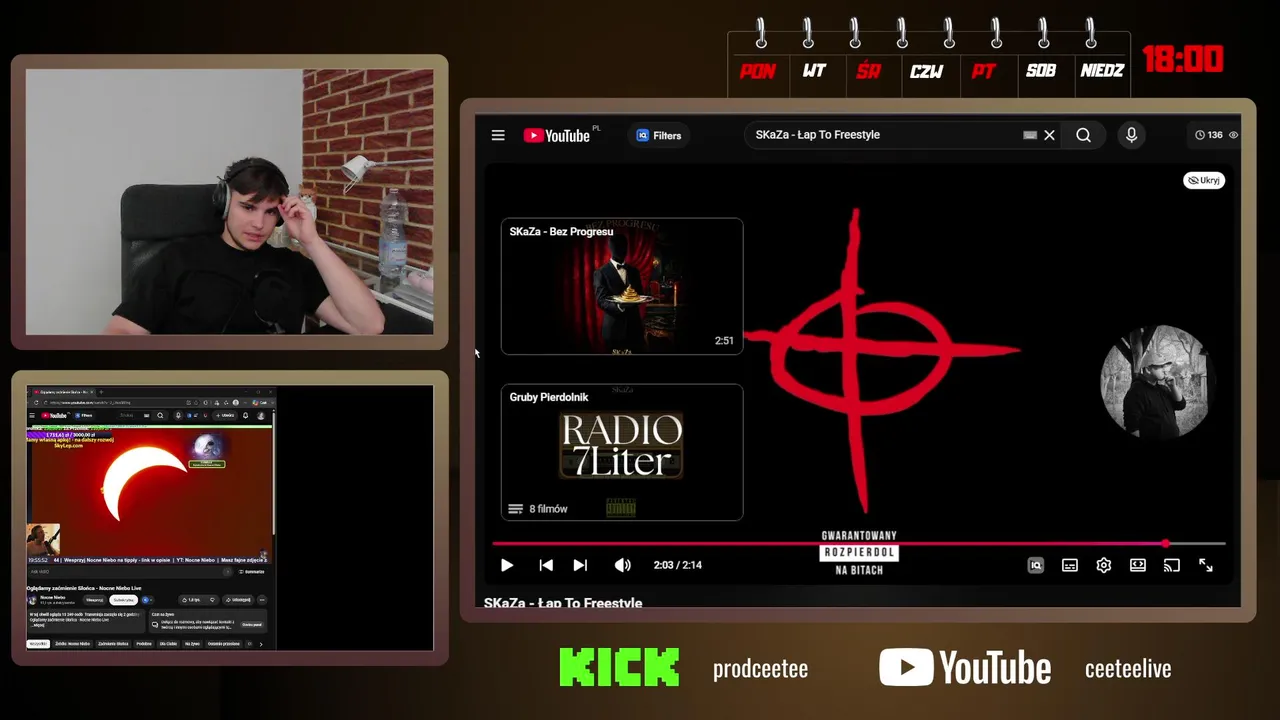Open the IQ Filters button
This screenshot has height=720, width=1280.
(658, 135)
